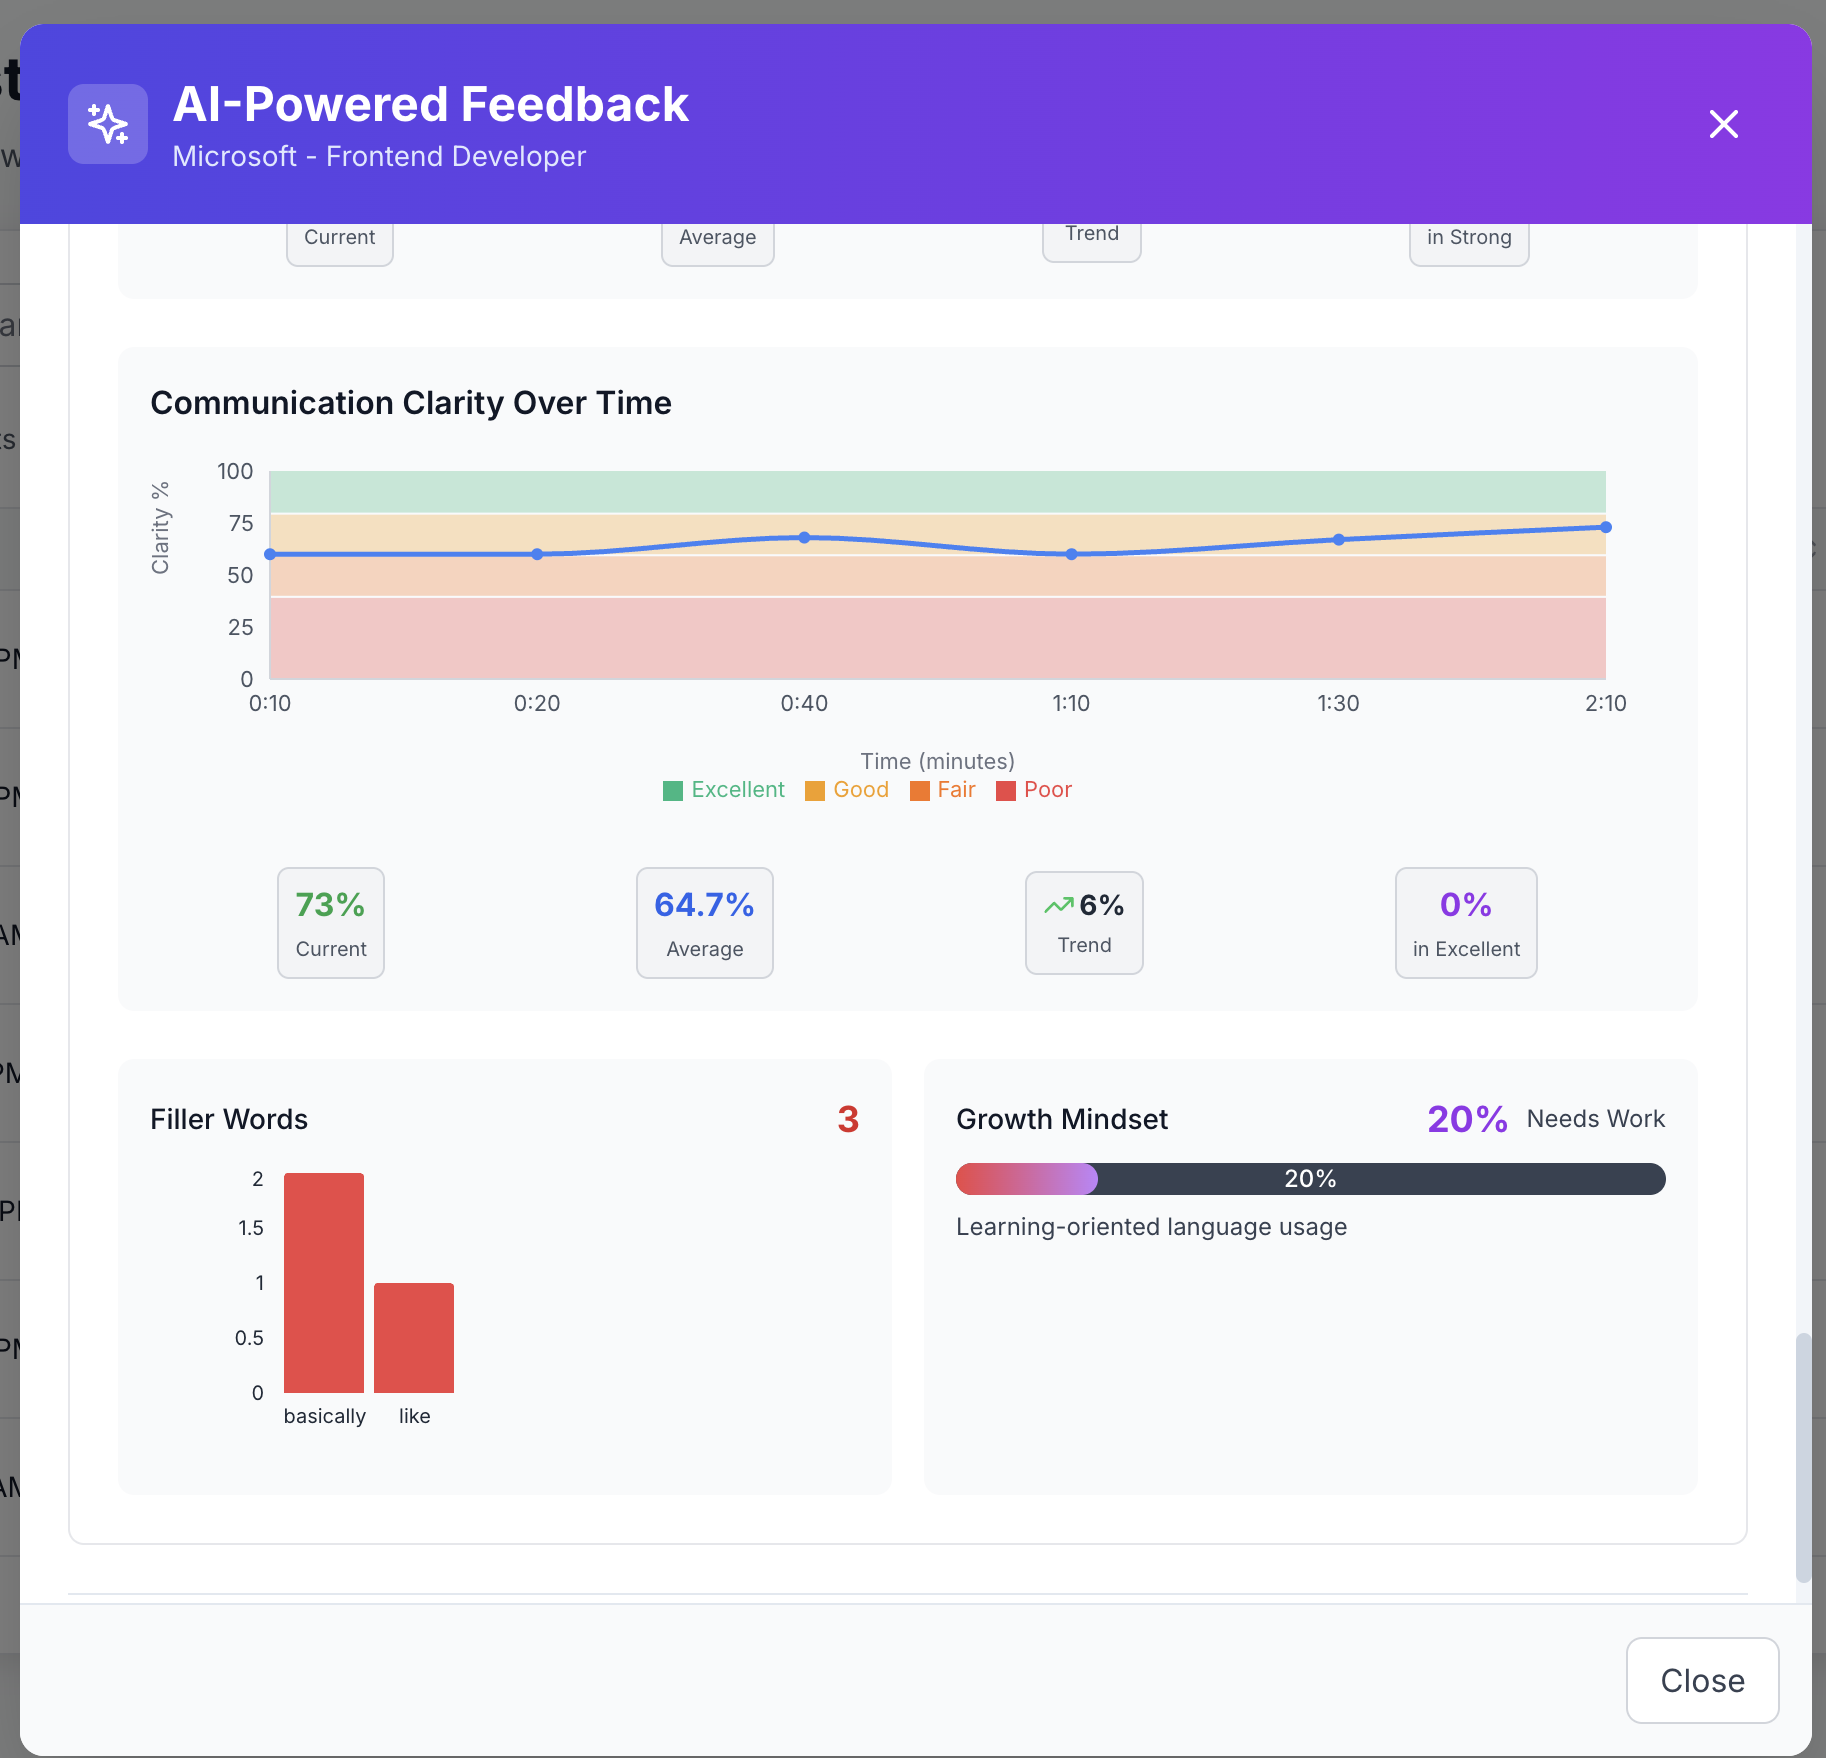Image resolution: width=1826 pixels, height=1758 pixels.
Task: Open the Current stat card dropdown
Action: [x=339, y=237]
